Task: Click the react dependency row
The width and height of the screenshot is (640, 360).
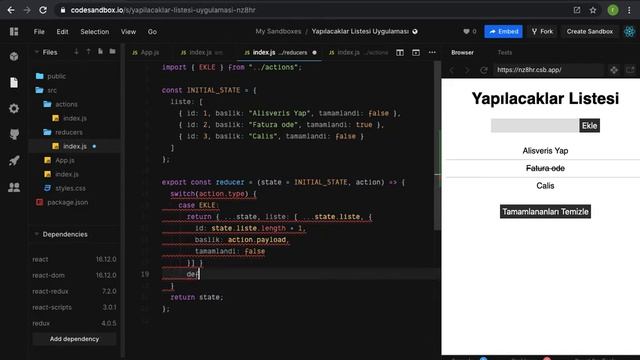Action: (74, 259)
